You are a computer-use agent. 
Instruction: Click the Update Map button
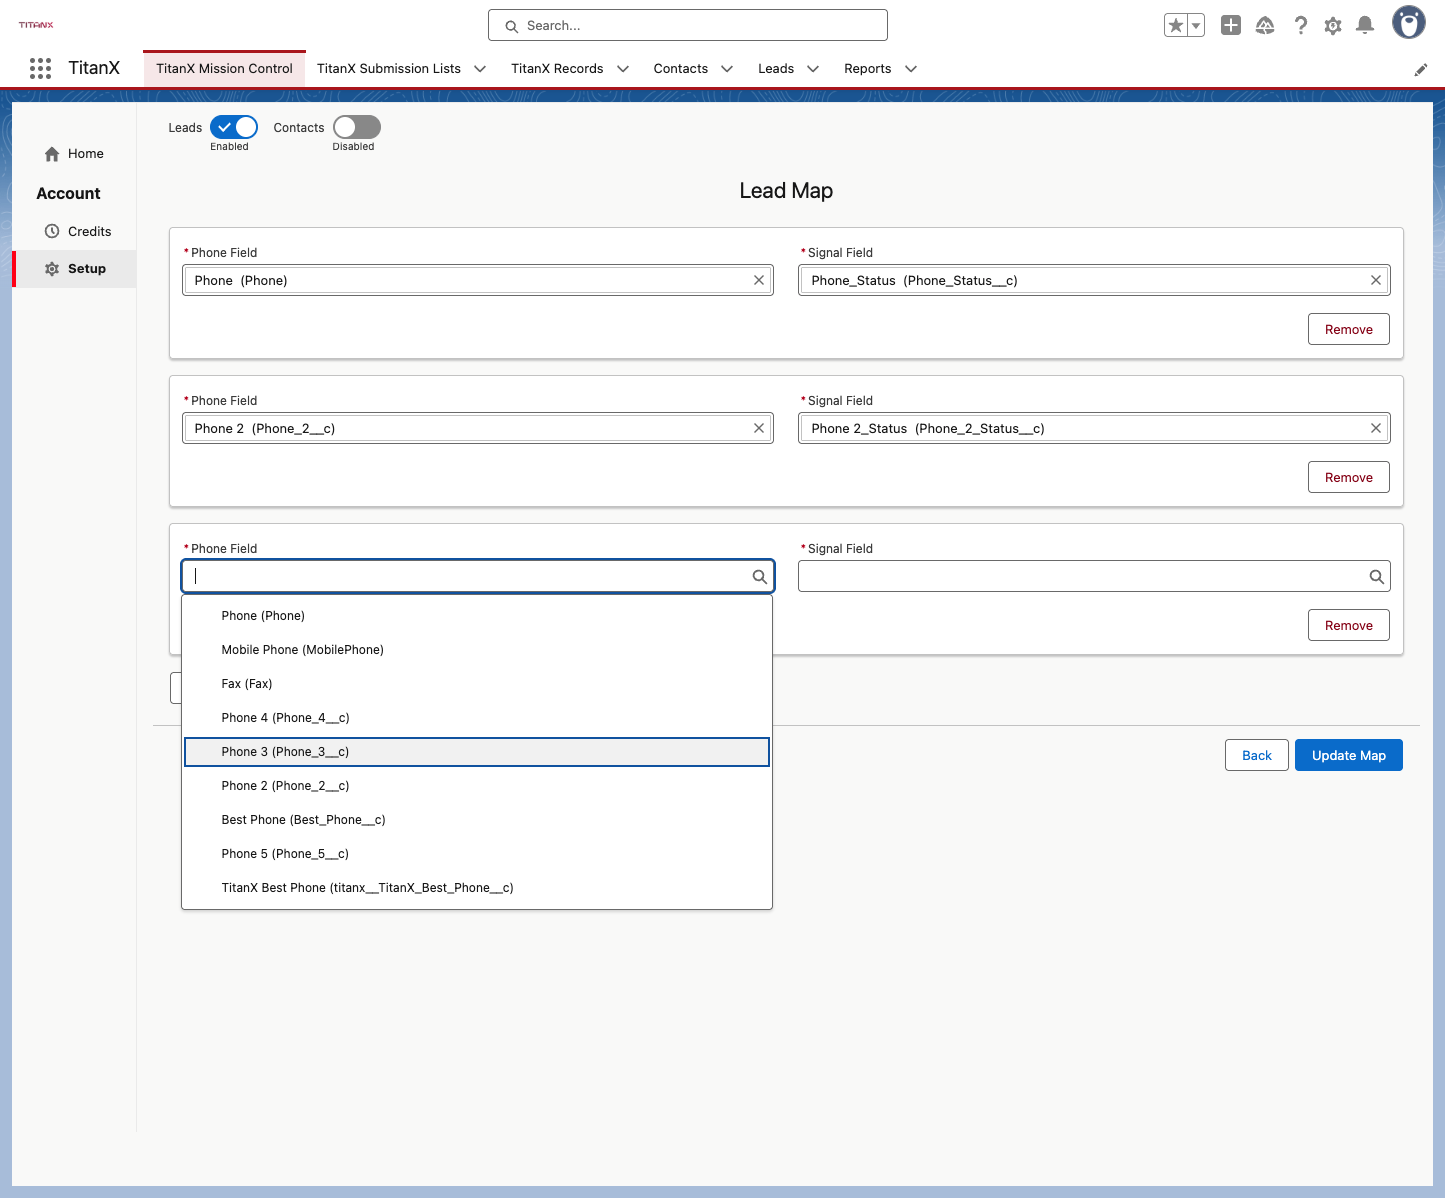(1349, 755)
